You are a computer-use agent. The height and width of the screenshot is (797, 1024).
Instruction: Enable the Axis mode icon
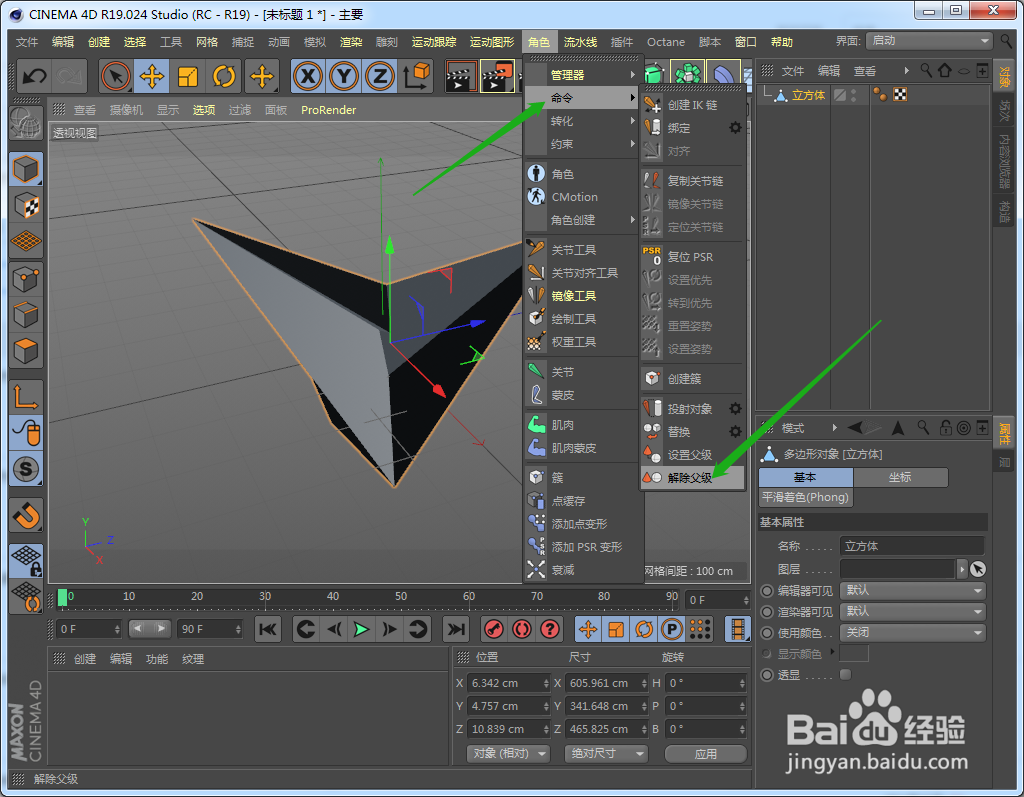pyautogui.click(x=26, y=397)
